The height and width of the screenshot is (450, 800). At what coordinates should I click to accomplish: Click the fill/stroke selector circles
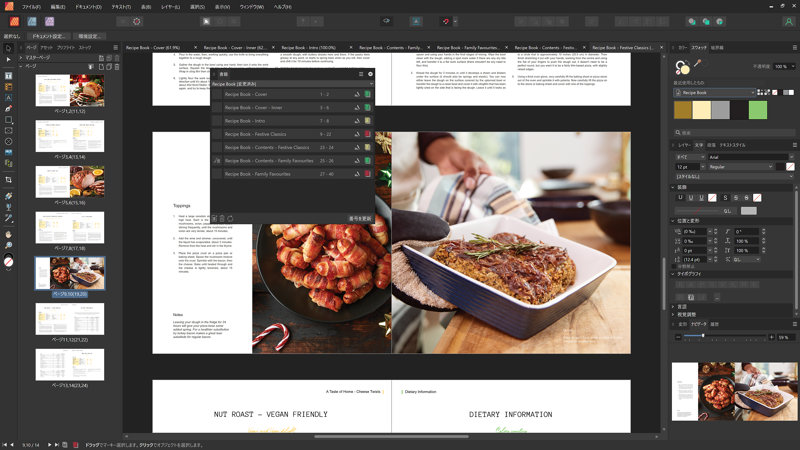(x=682, y=67)
